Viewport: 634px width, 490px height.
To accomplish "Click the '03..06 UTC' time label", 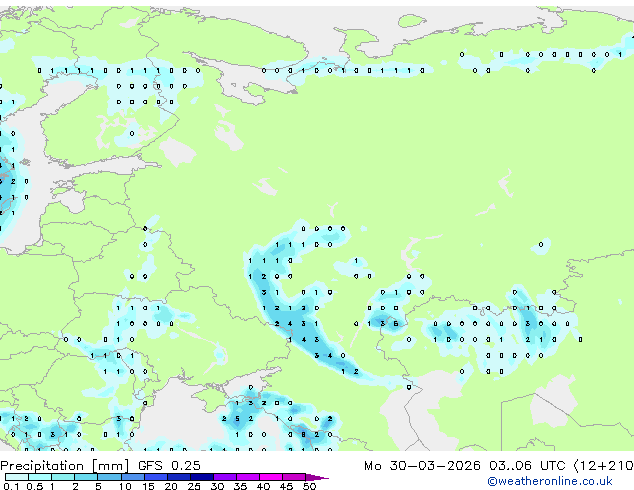I will coord(527,465).
